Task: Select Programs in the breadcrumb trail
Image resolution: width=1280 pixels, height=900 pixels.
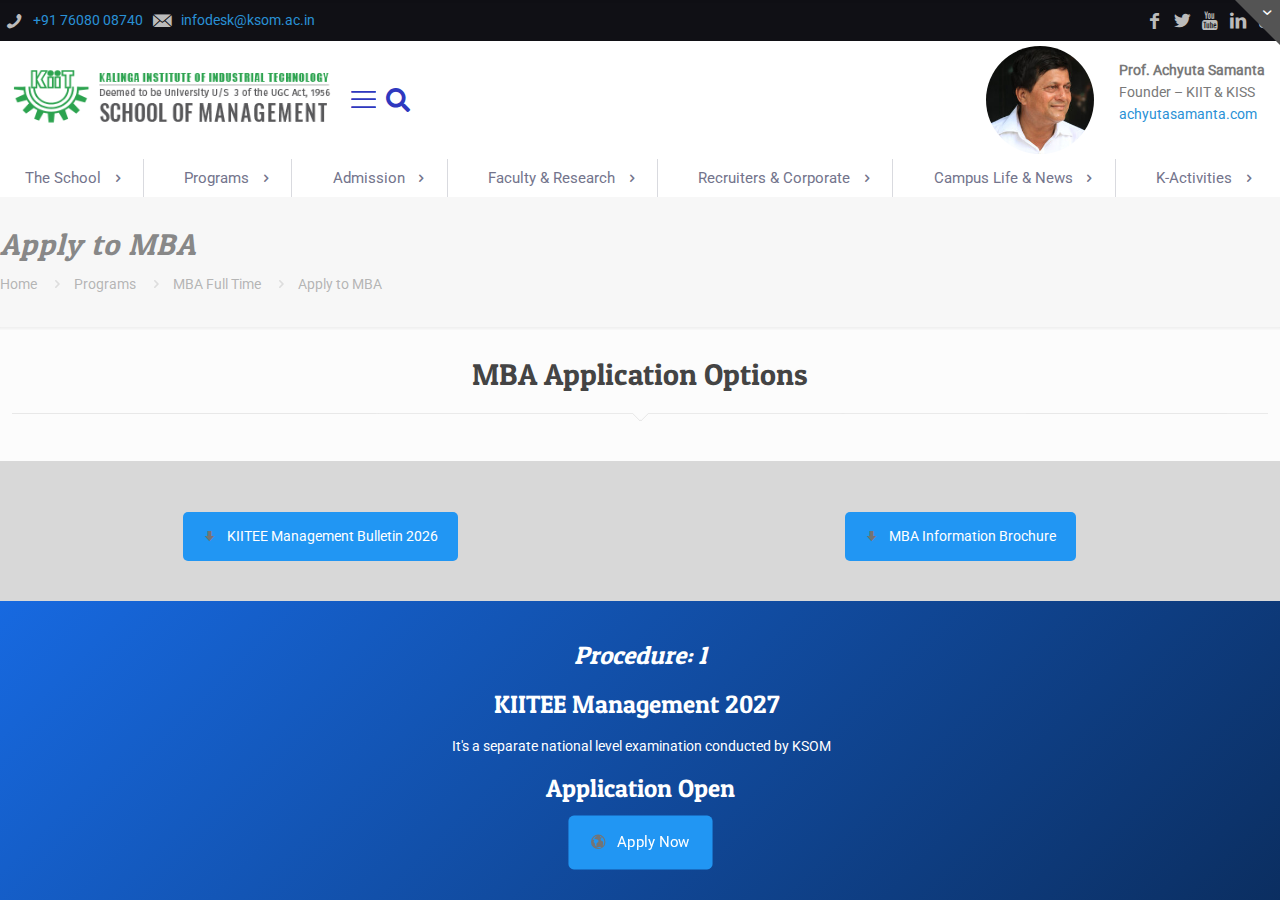Action: coord(105,284)
